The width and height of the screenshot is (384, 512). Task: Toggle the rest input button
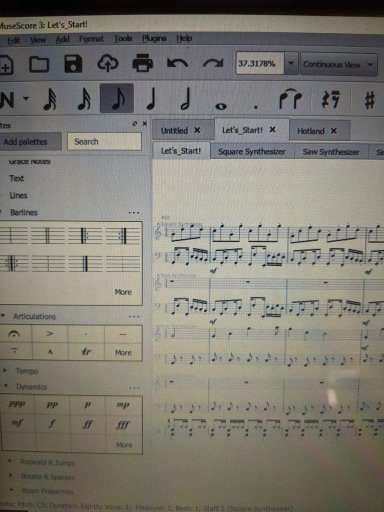[330, 99]
